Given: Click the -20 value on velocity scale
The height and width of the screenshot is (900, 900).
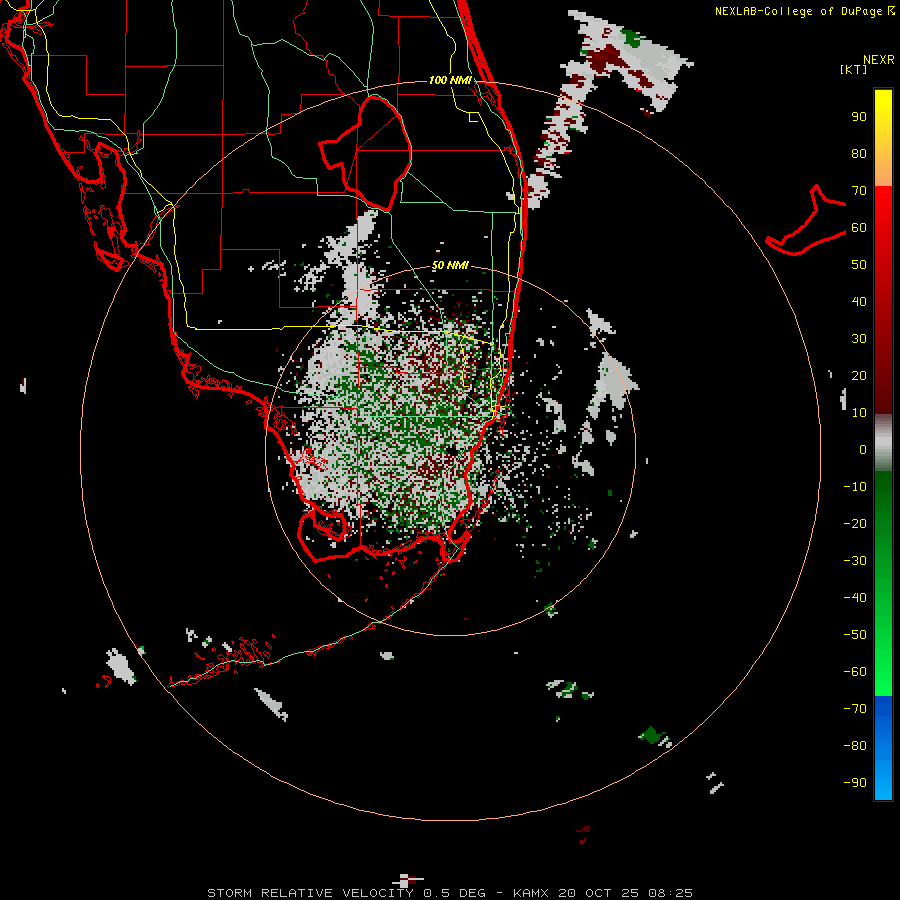Looking at the screenshot, I should tap(855, 524).
